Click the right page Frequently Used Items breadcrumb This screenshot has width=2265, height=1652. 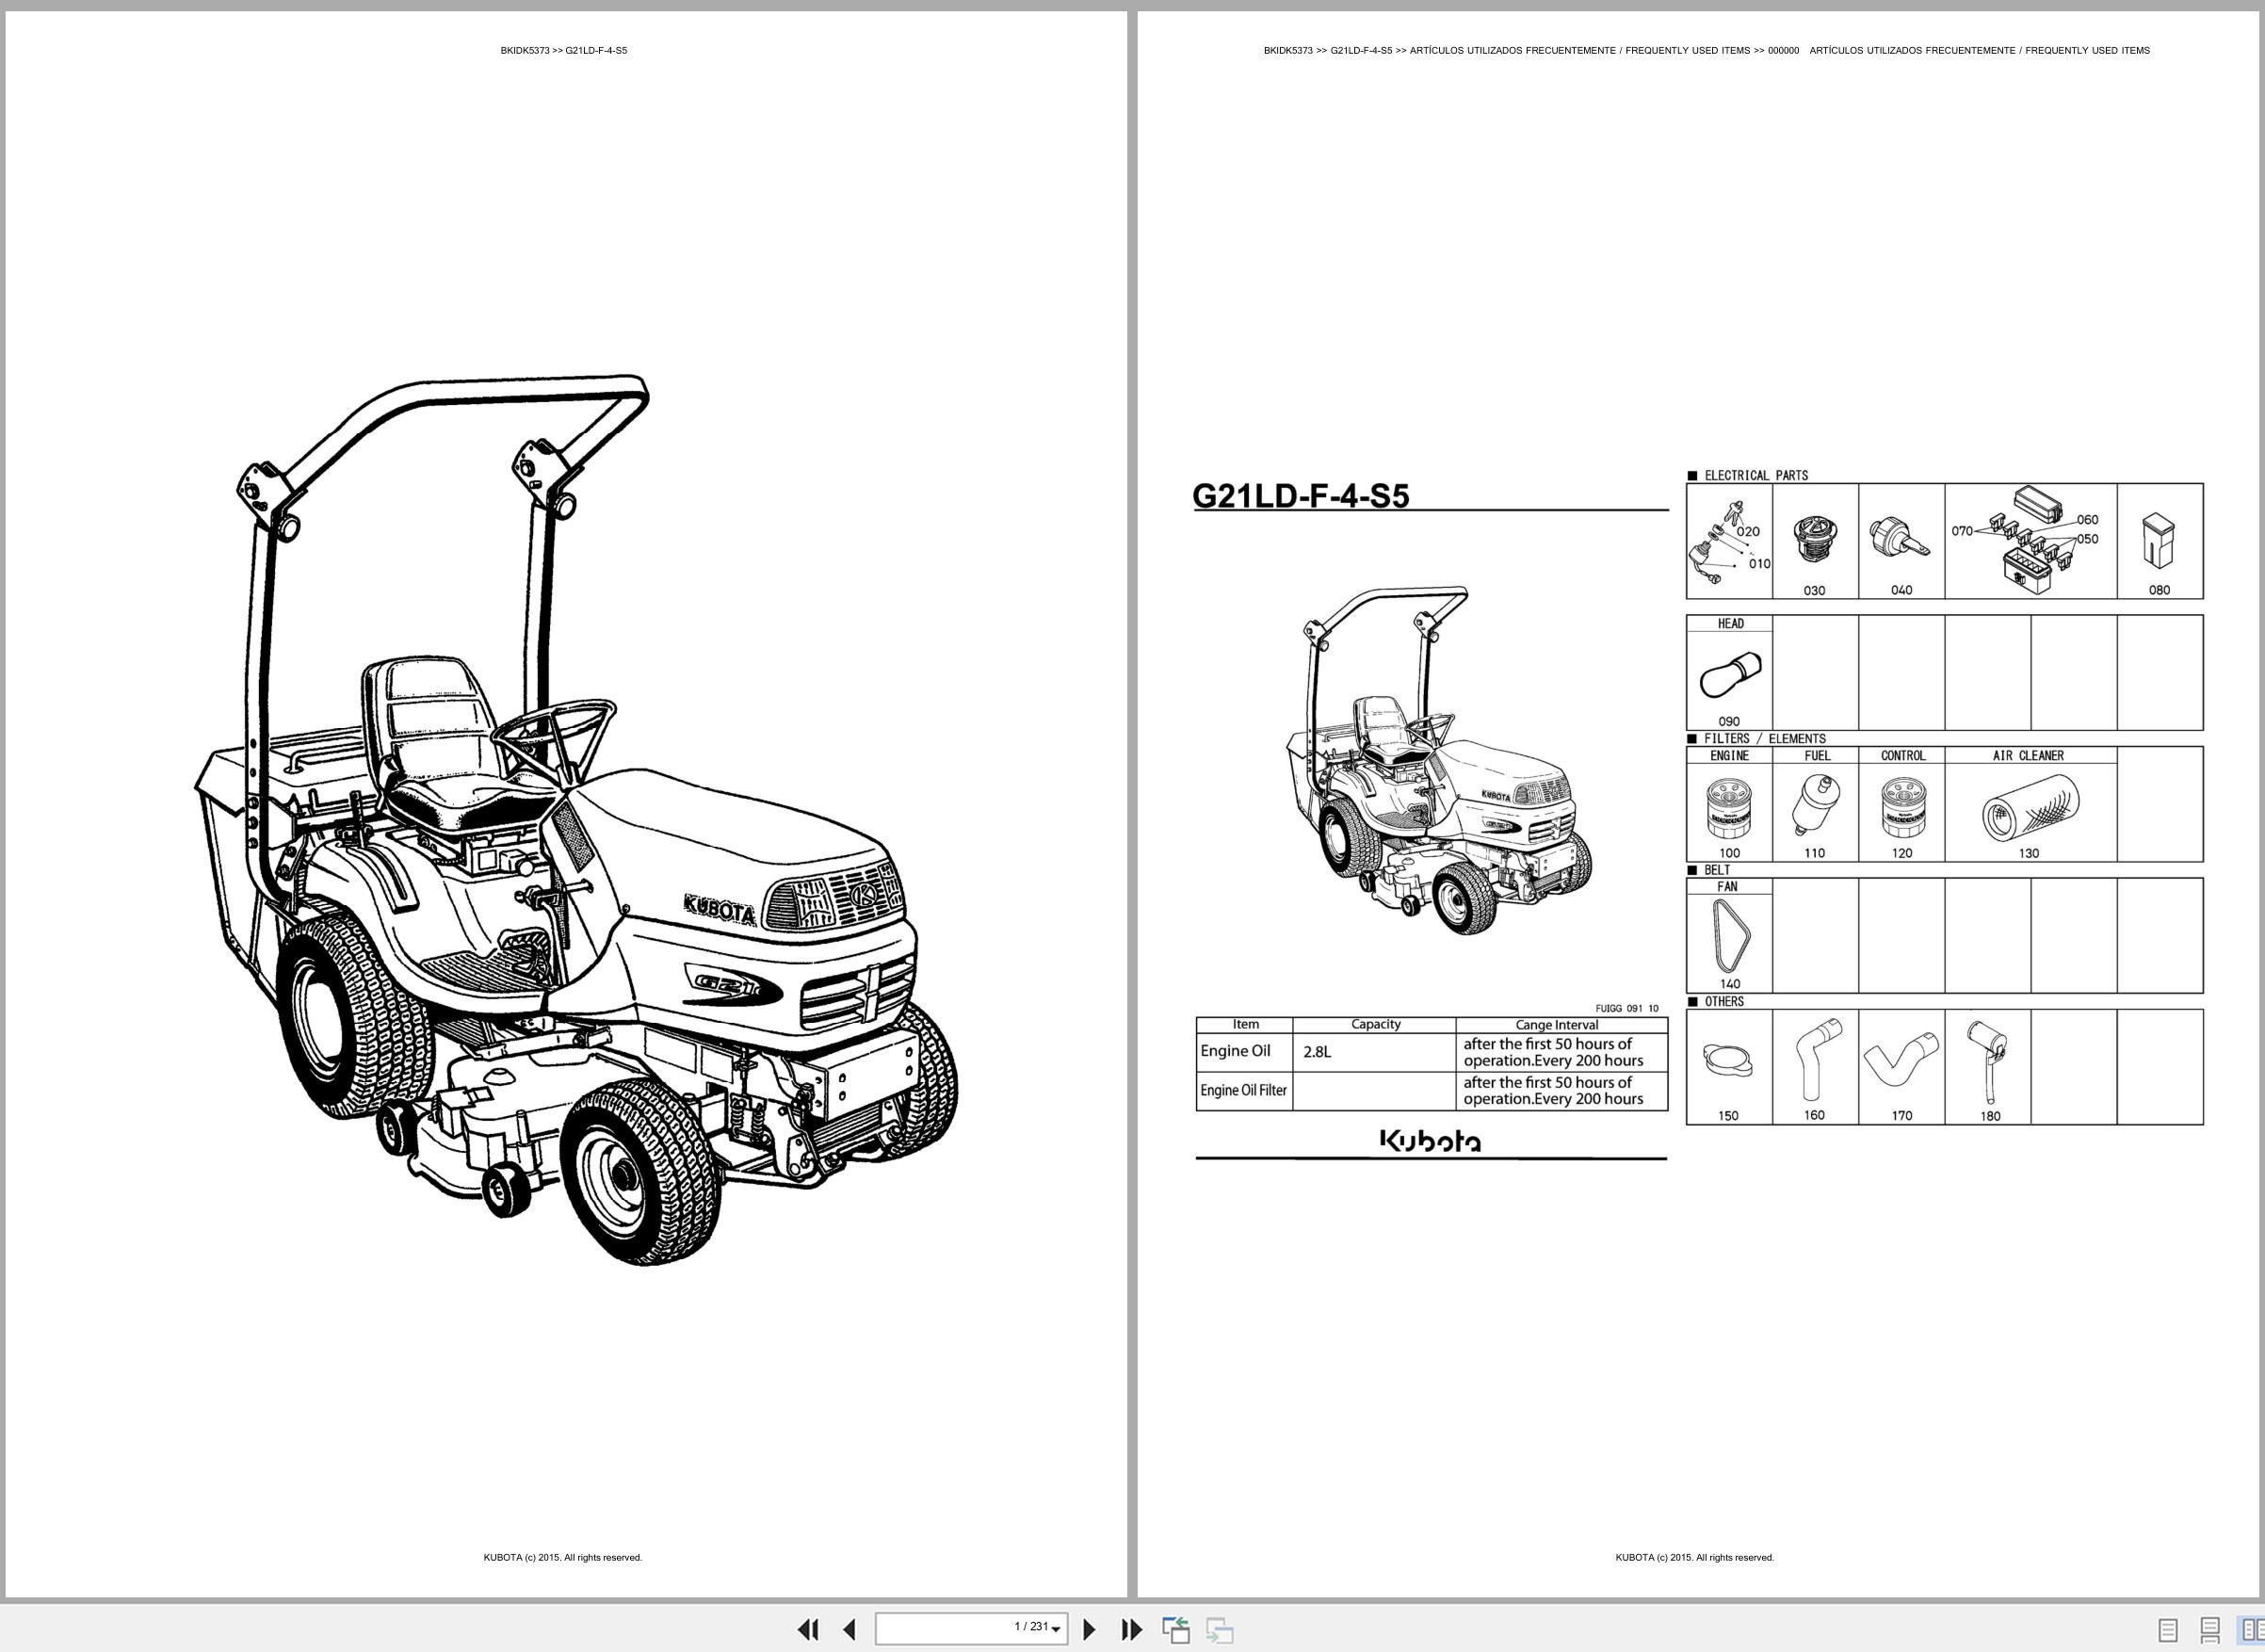(x=1706, y=50)
